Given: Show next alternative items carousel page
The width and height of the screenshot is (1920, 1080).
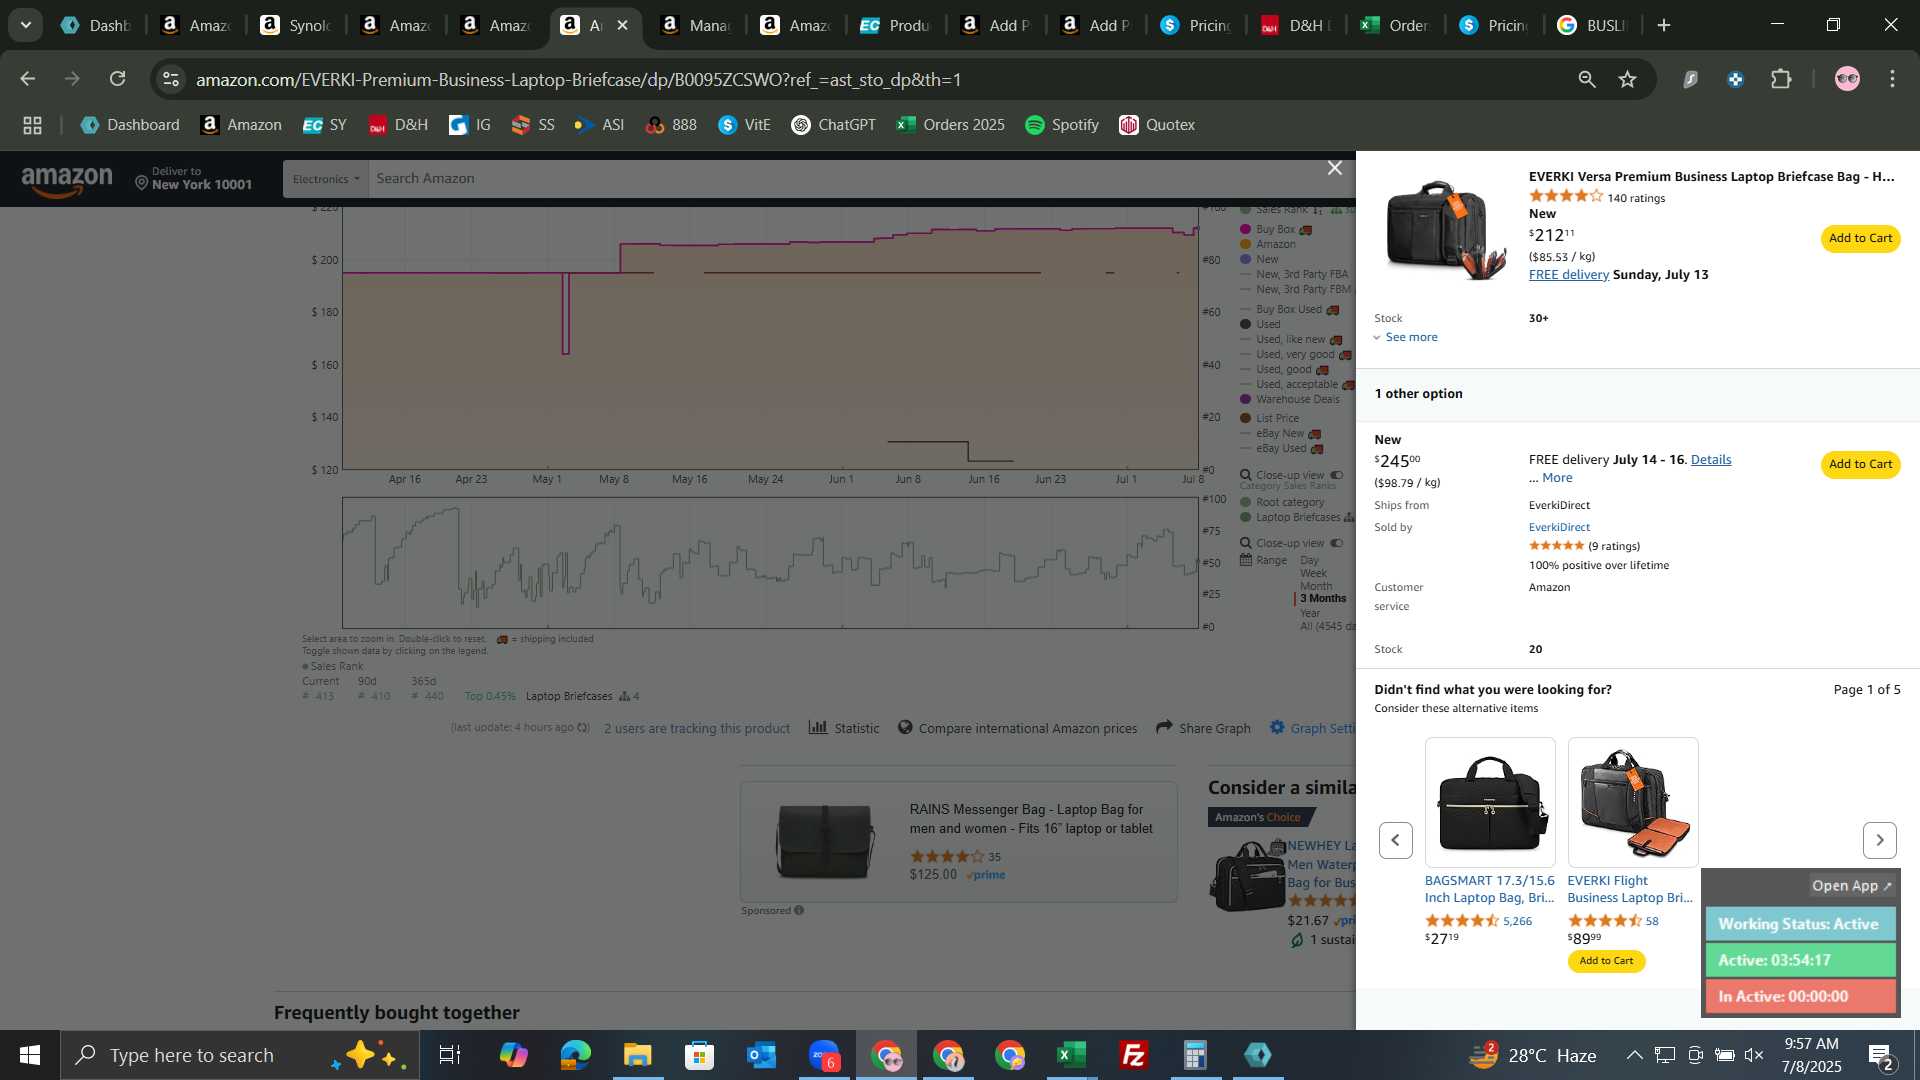Looking at the screenshot, I should coord(1879,840).
